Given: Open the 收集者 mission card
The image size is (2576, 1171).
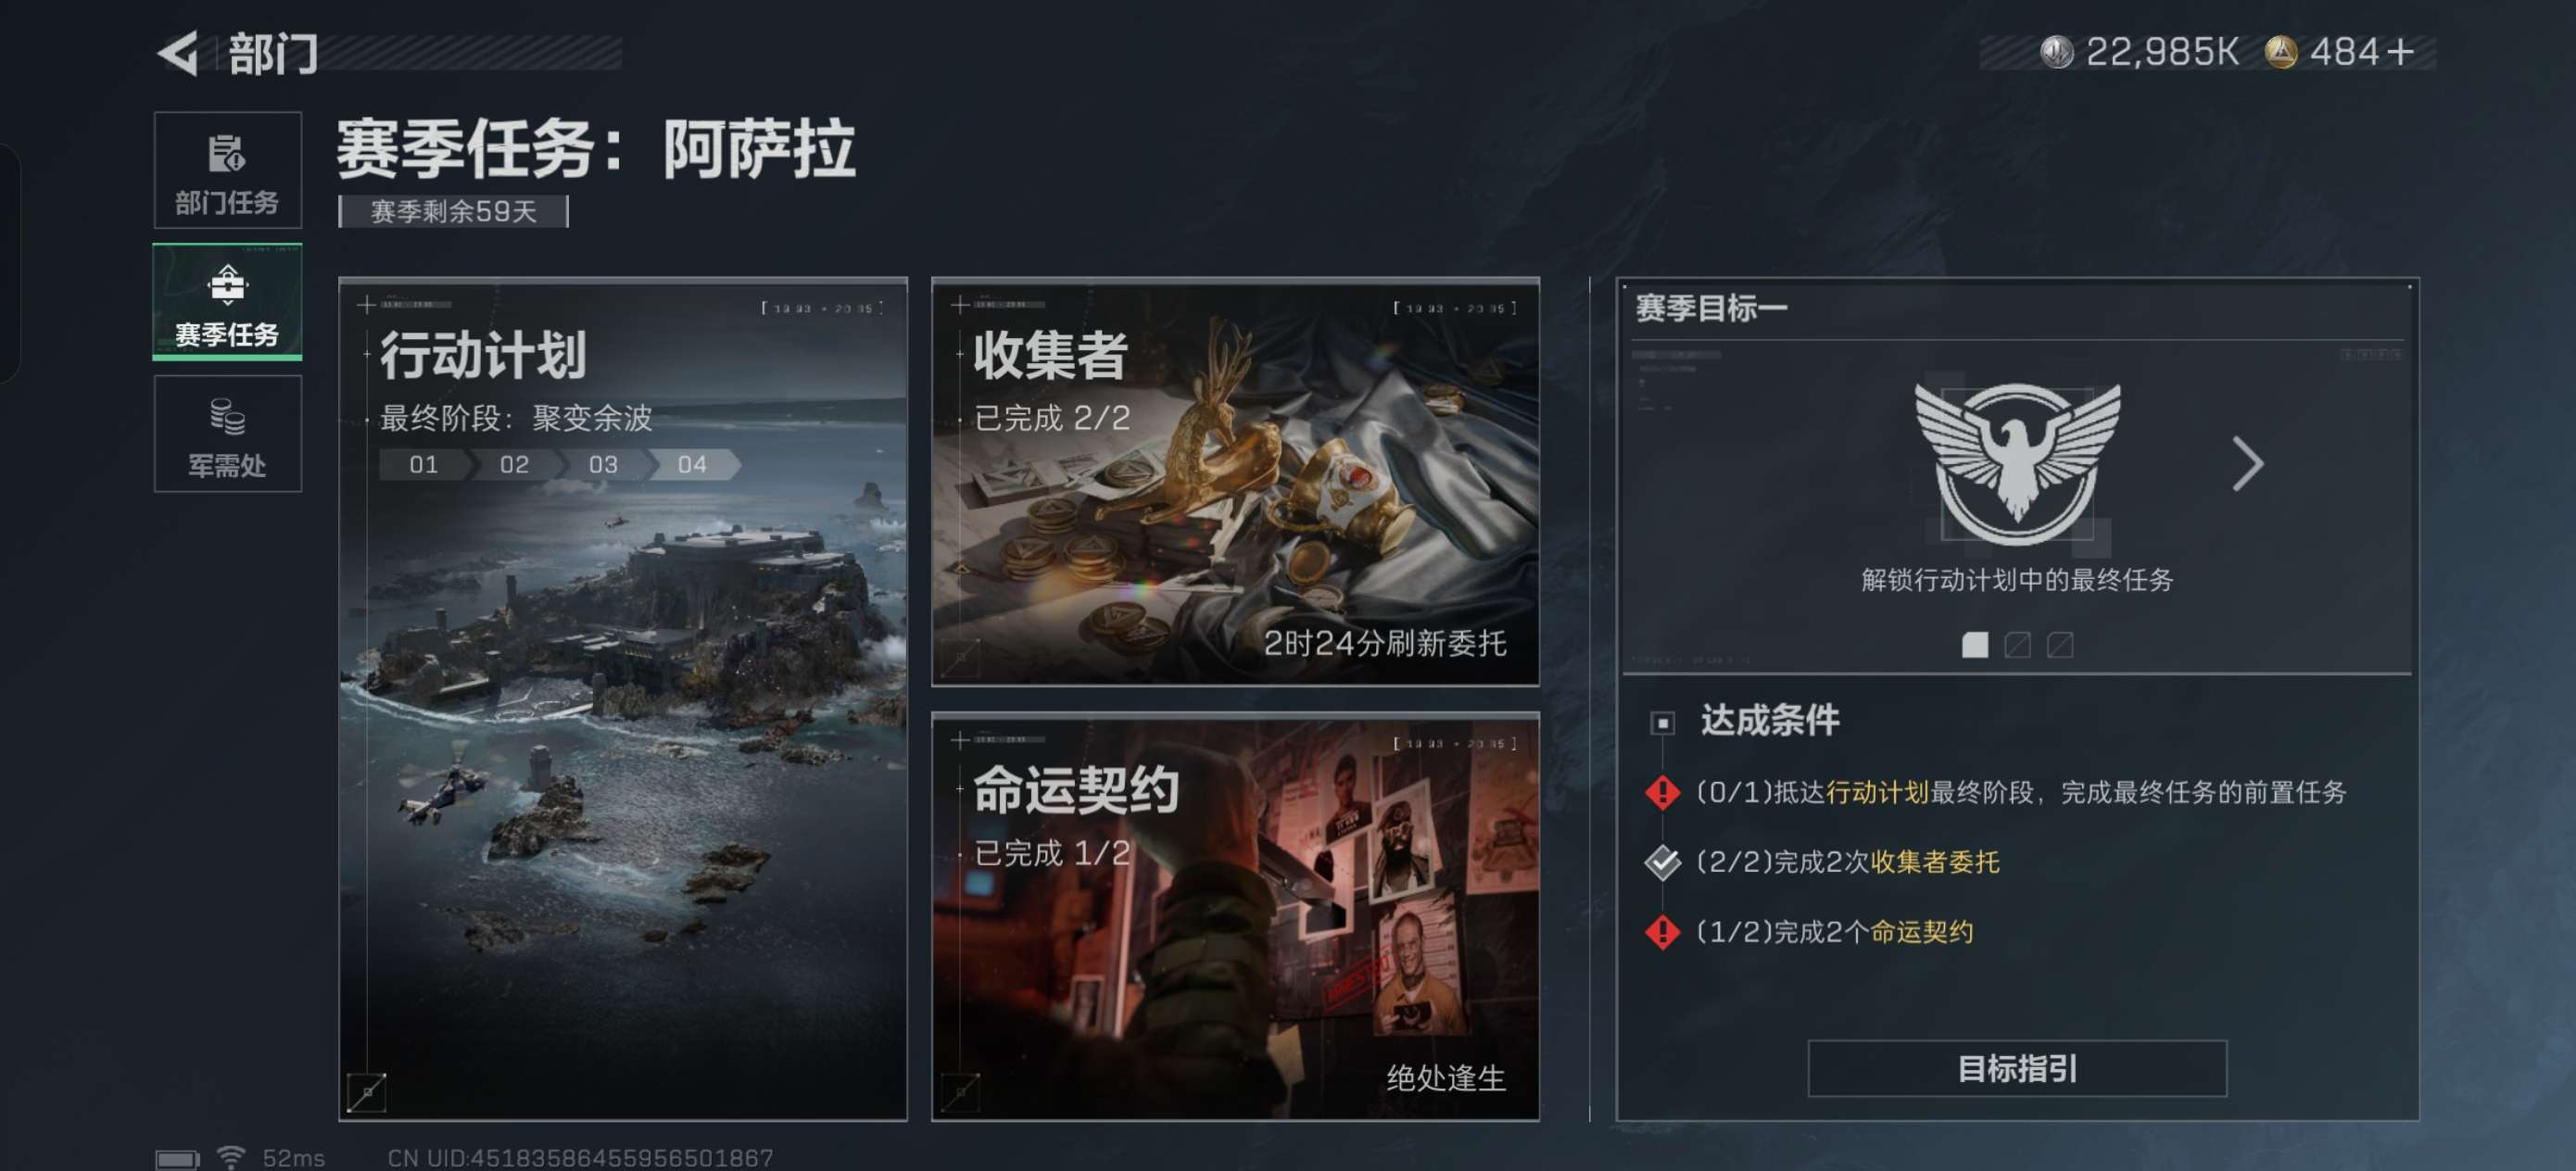Looking at the screenshot, I should (1235, 482).
